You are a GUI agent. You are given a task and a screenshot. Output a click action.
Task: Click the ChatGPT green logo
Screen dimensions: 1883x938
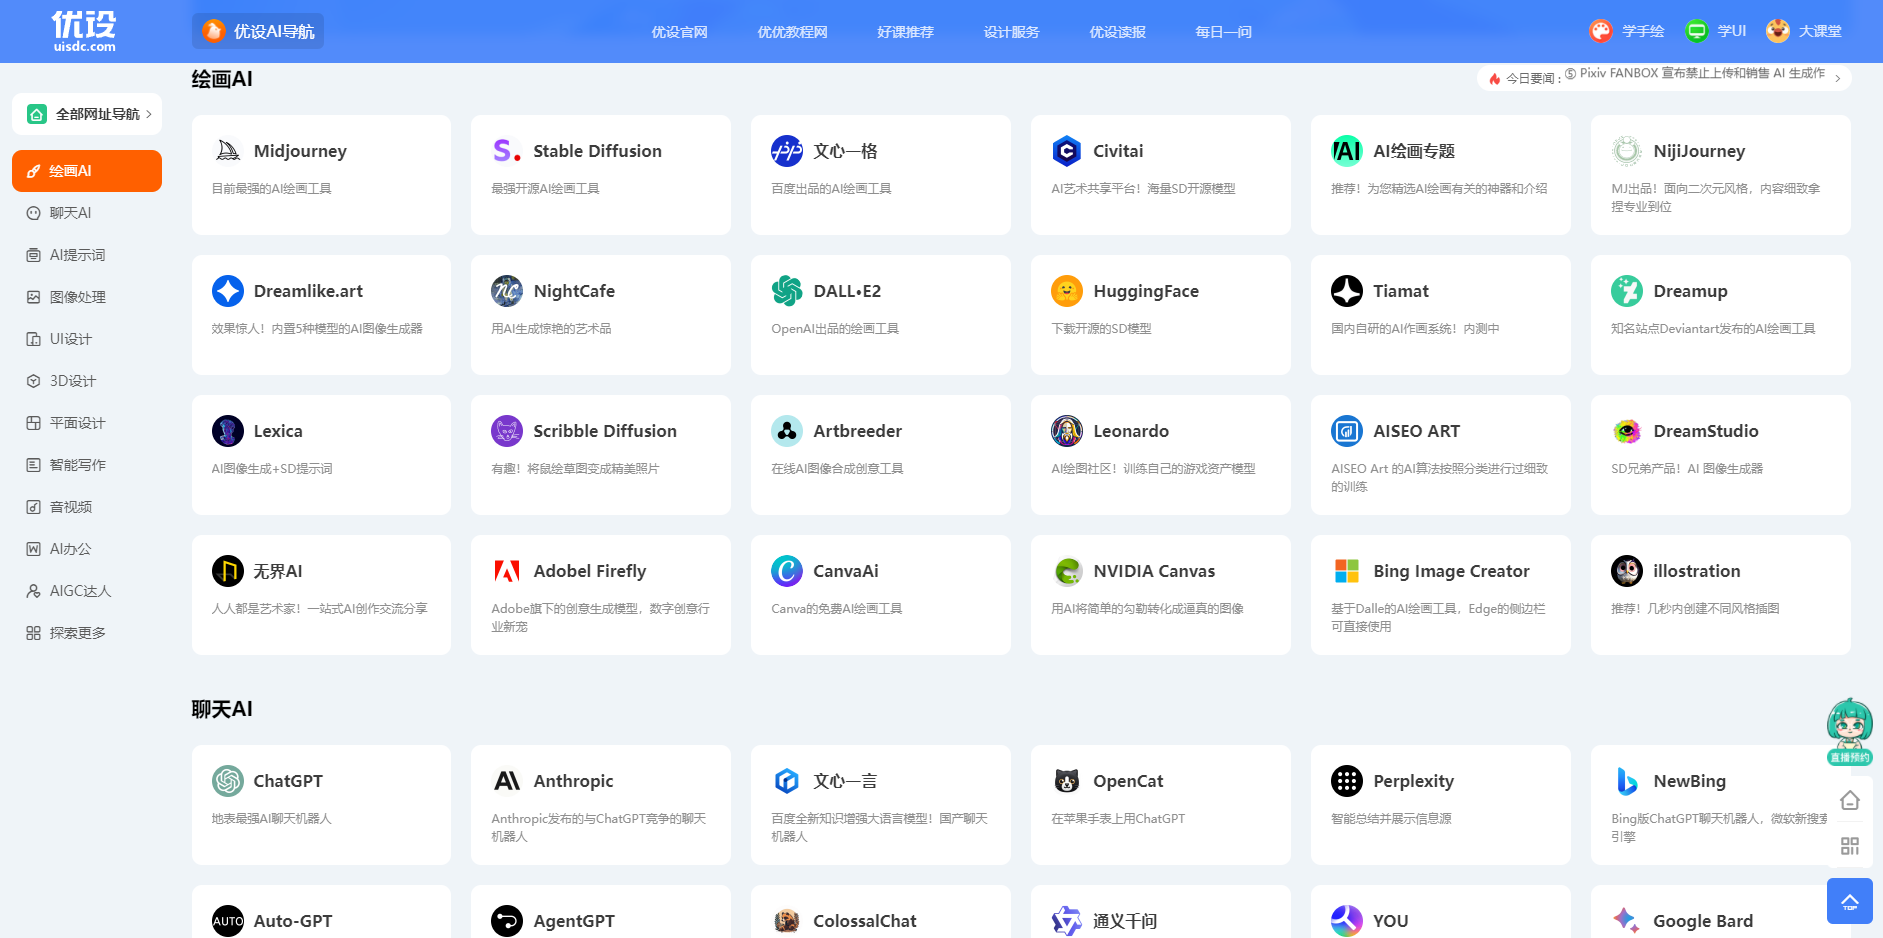228,781
